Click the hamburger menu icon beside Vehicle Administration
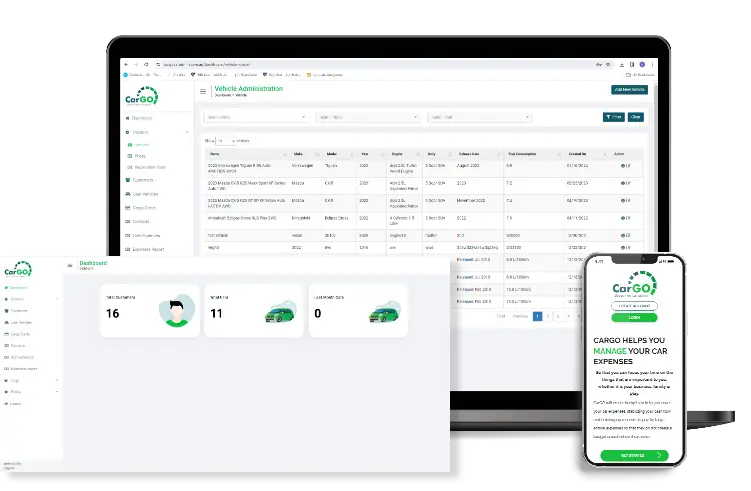The image size is (751, 491). point(203,91)
